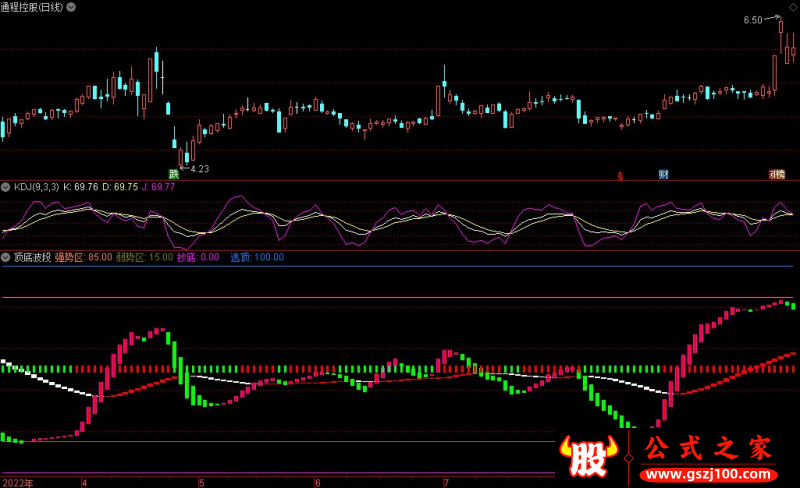Click the 2022年 date axis label

pyautogui.click(x=18, y=481)
